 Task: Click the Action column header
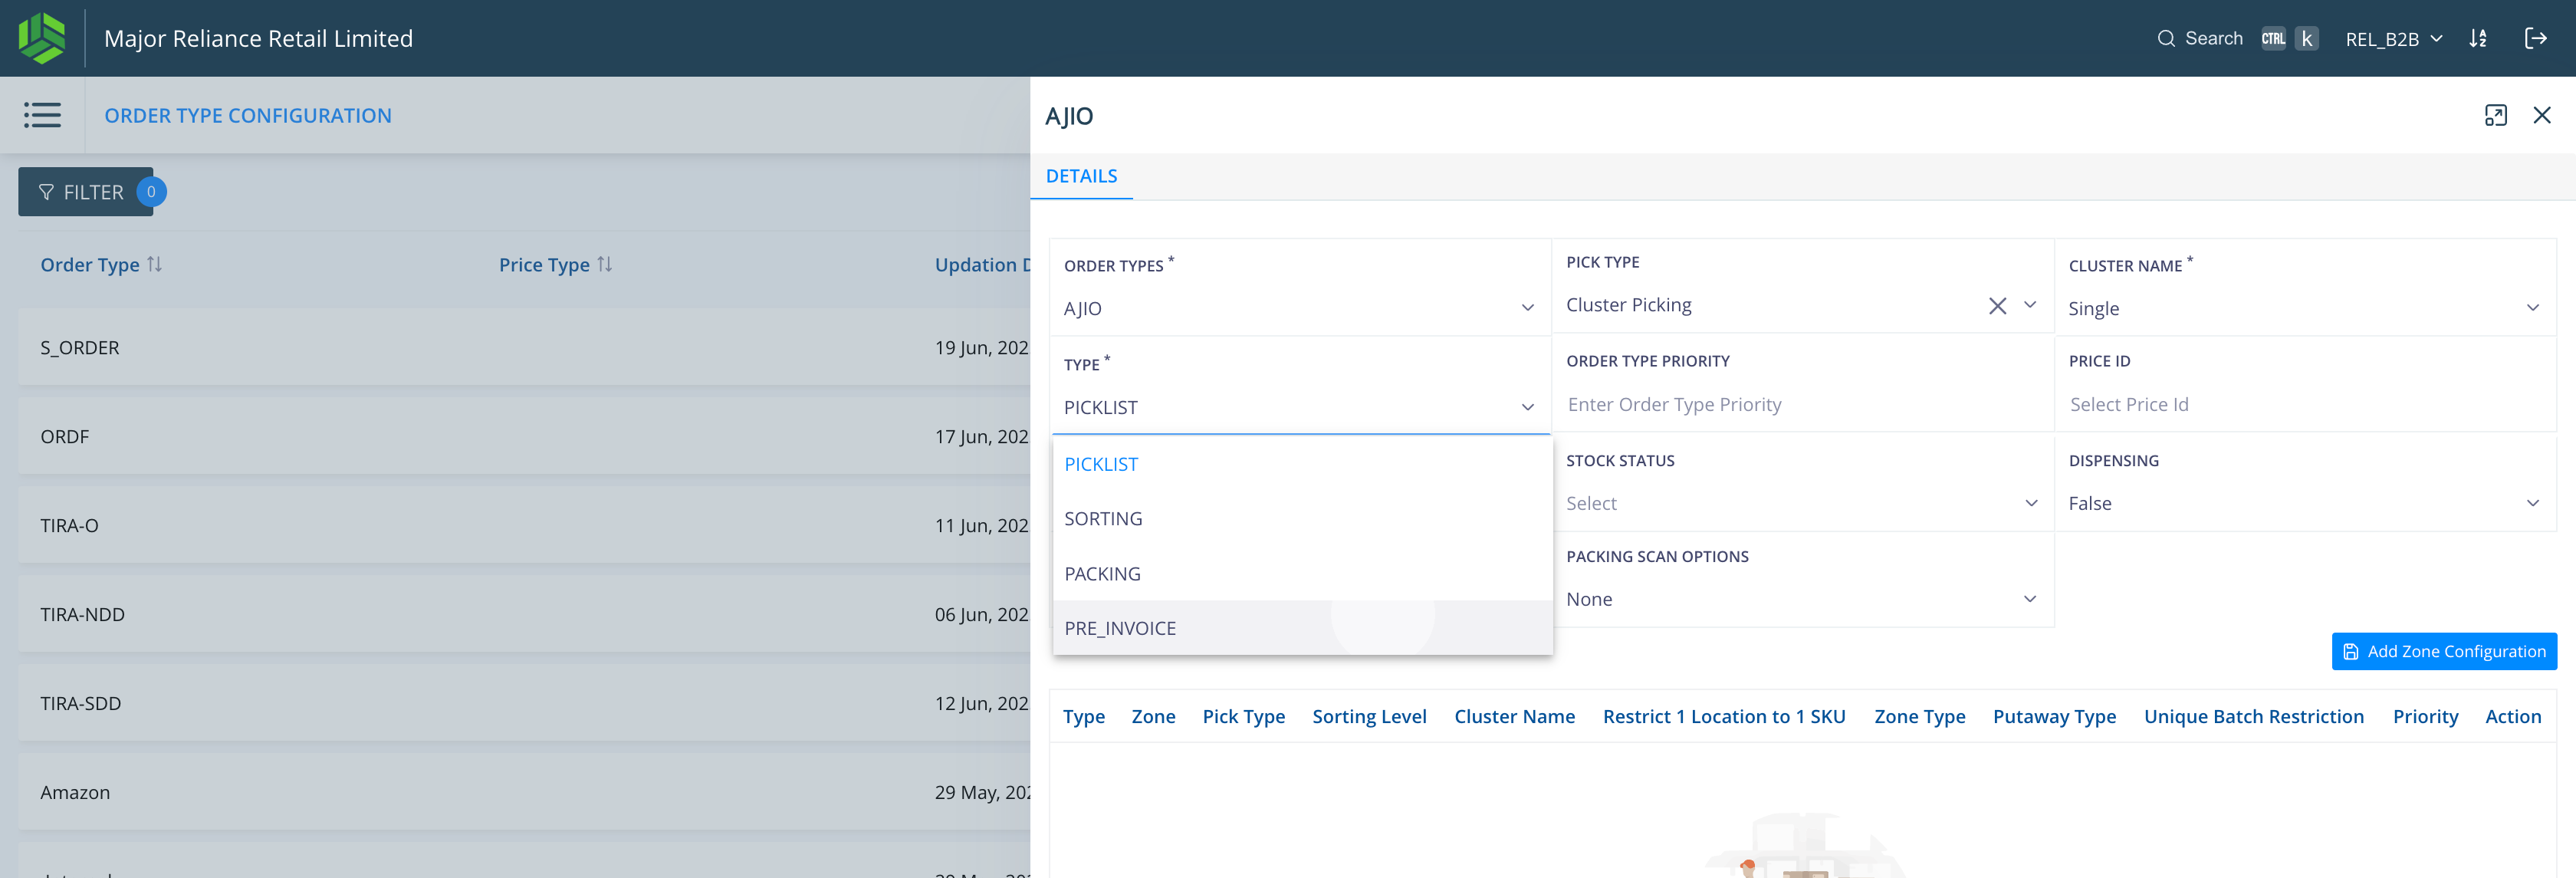coord(2512,716)
